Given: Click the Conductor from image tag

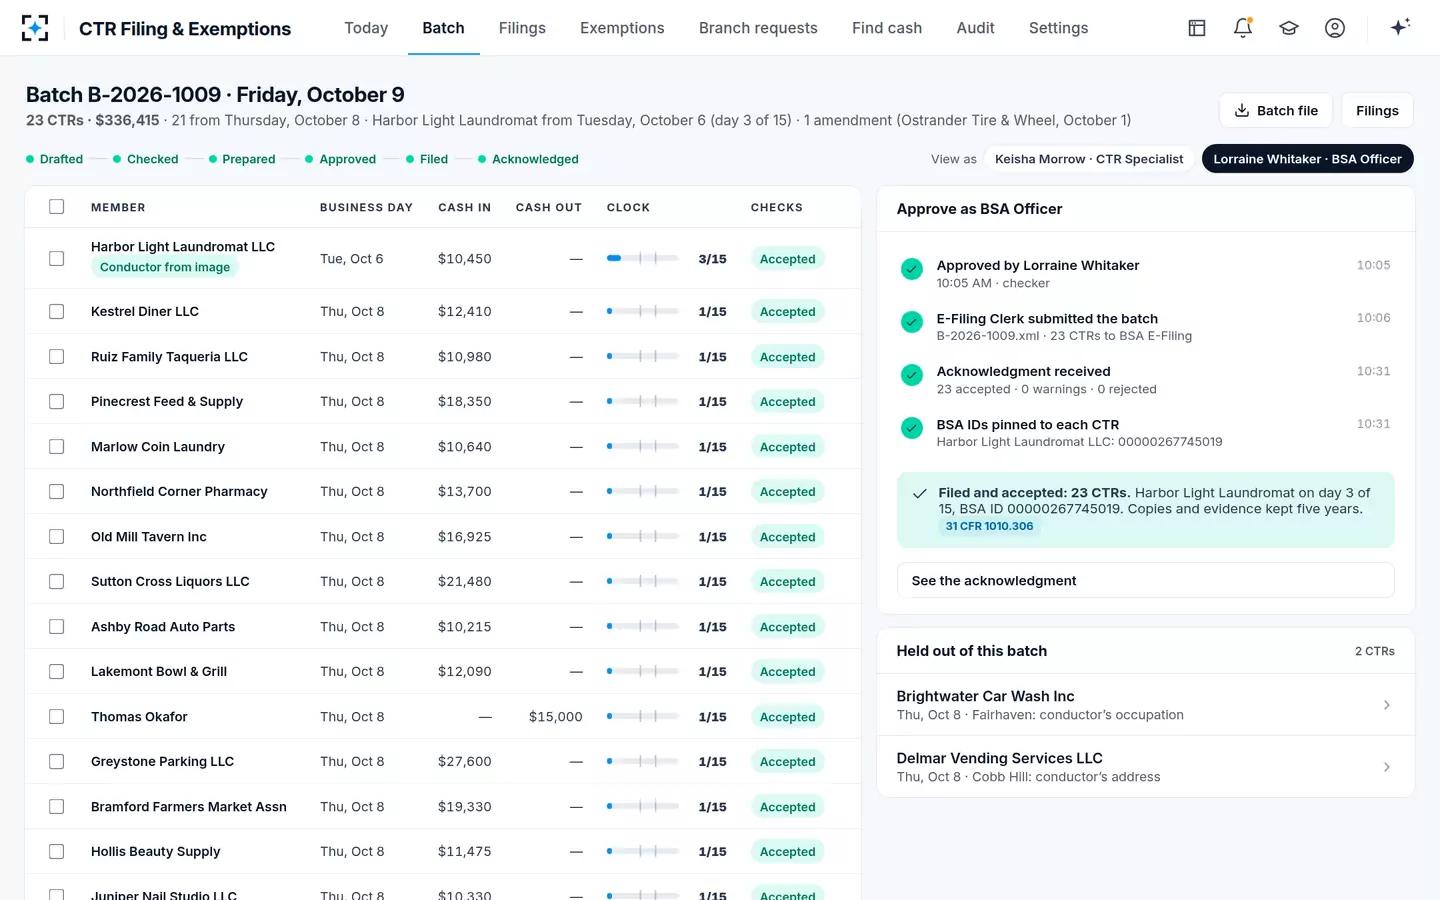Looking at the screenshot, I should click(165, 267).
